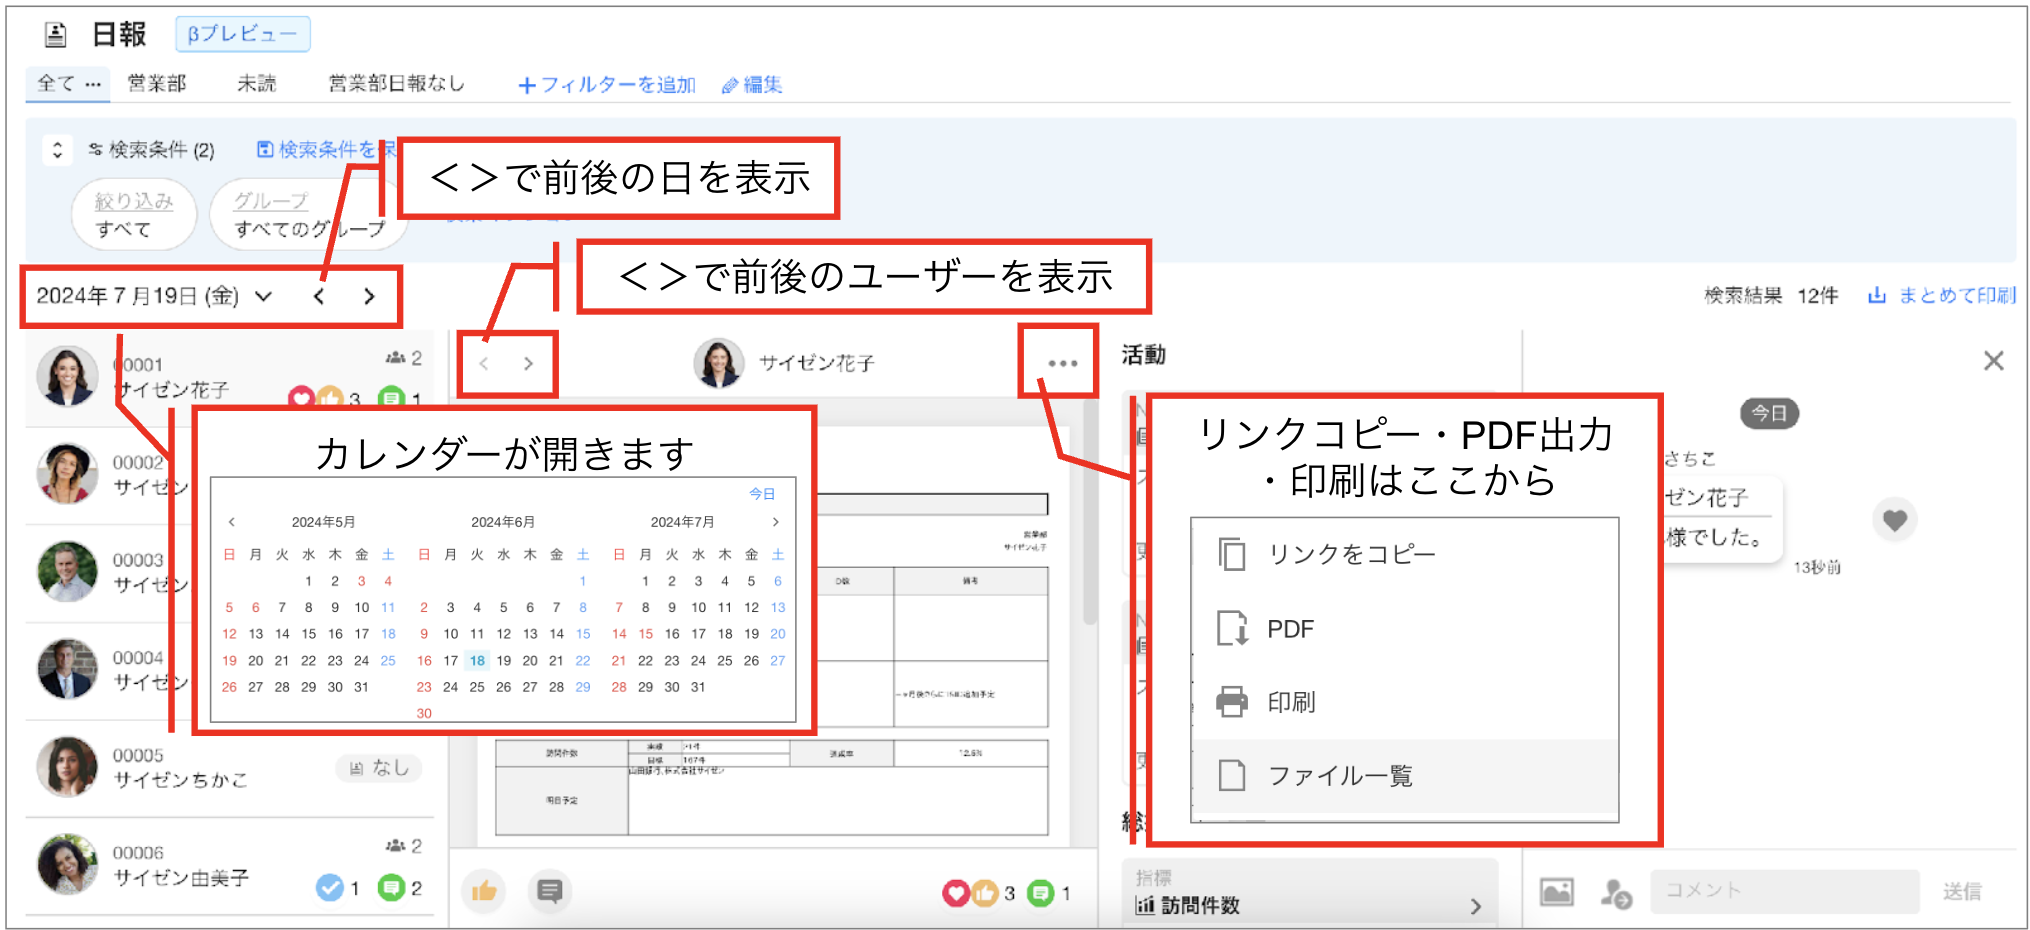2030x930 pixels.
Task: Click the mention user icon
Action: [x=1615, y=892]
